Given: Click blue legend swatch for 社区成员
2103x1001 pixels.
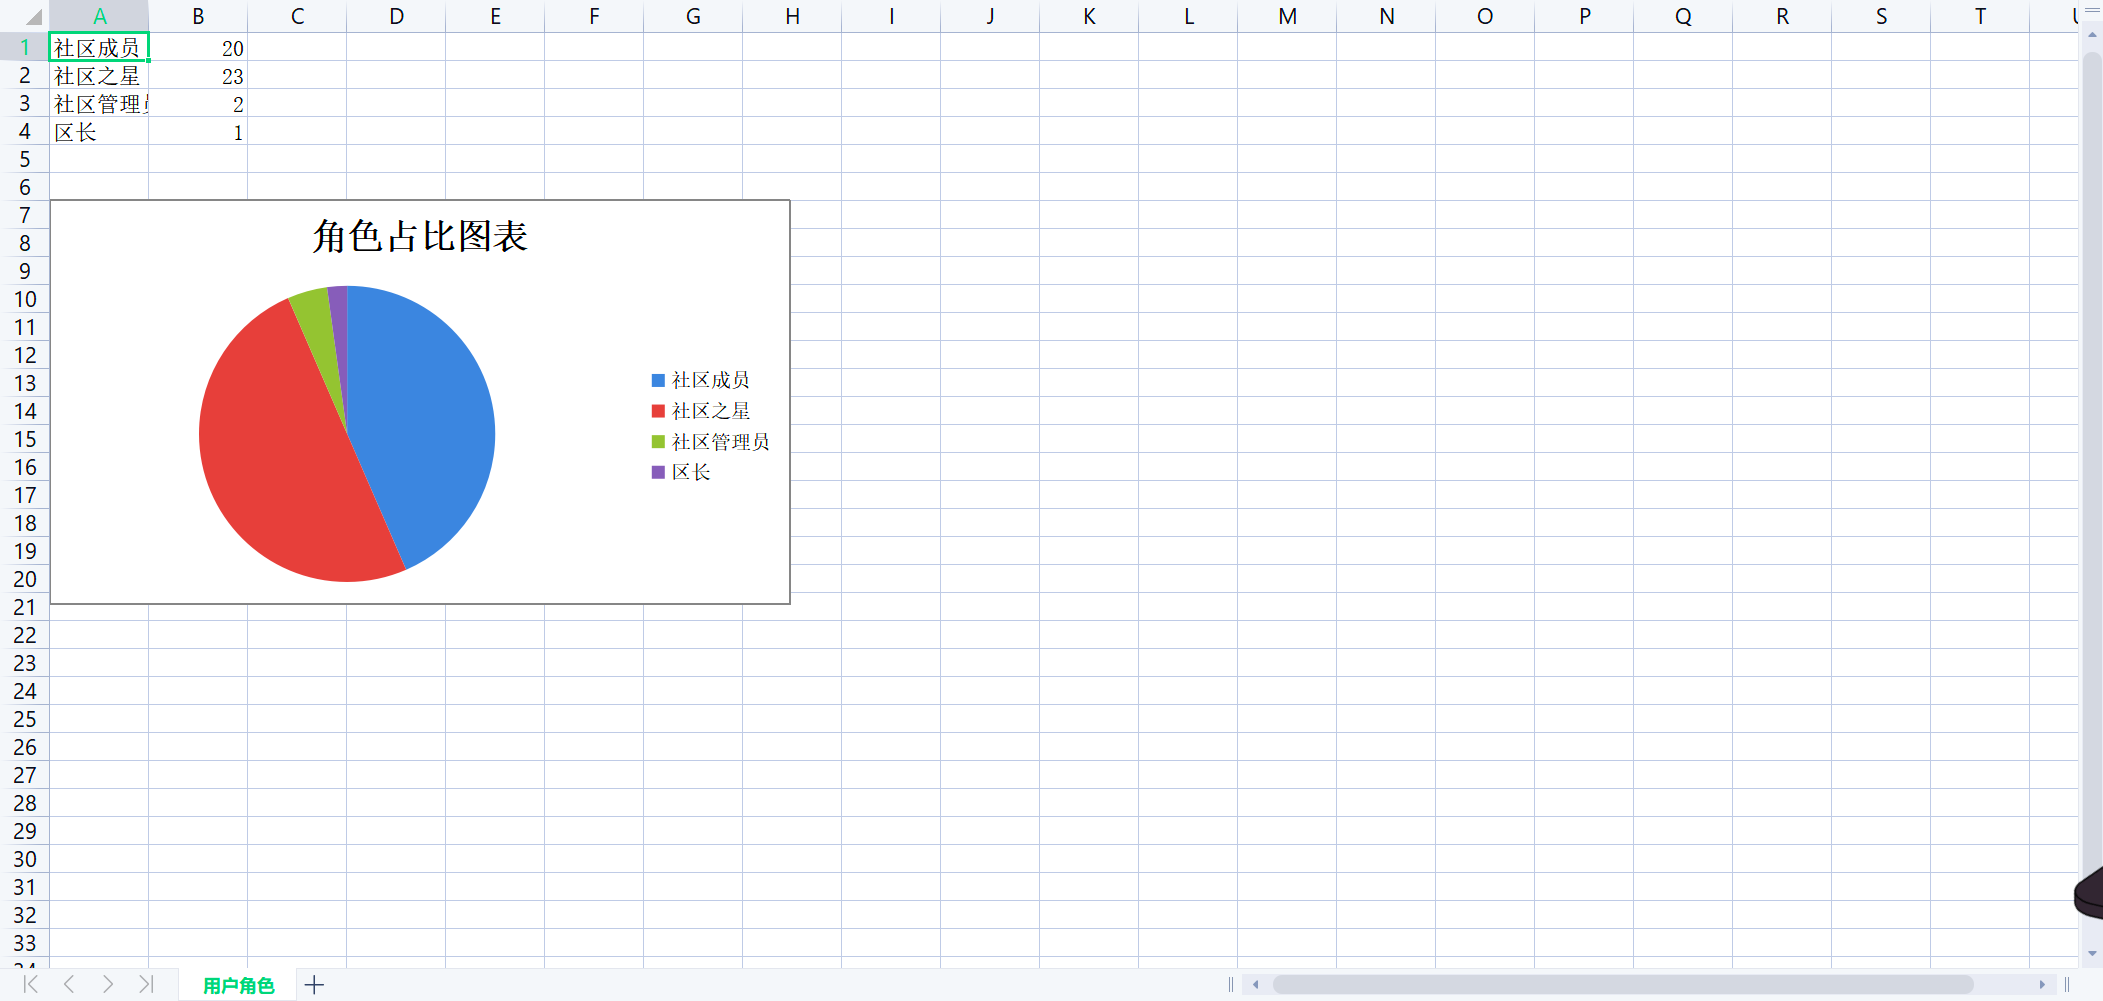Looking at the screenshot, I should coord(658,380).
